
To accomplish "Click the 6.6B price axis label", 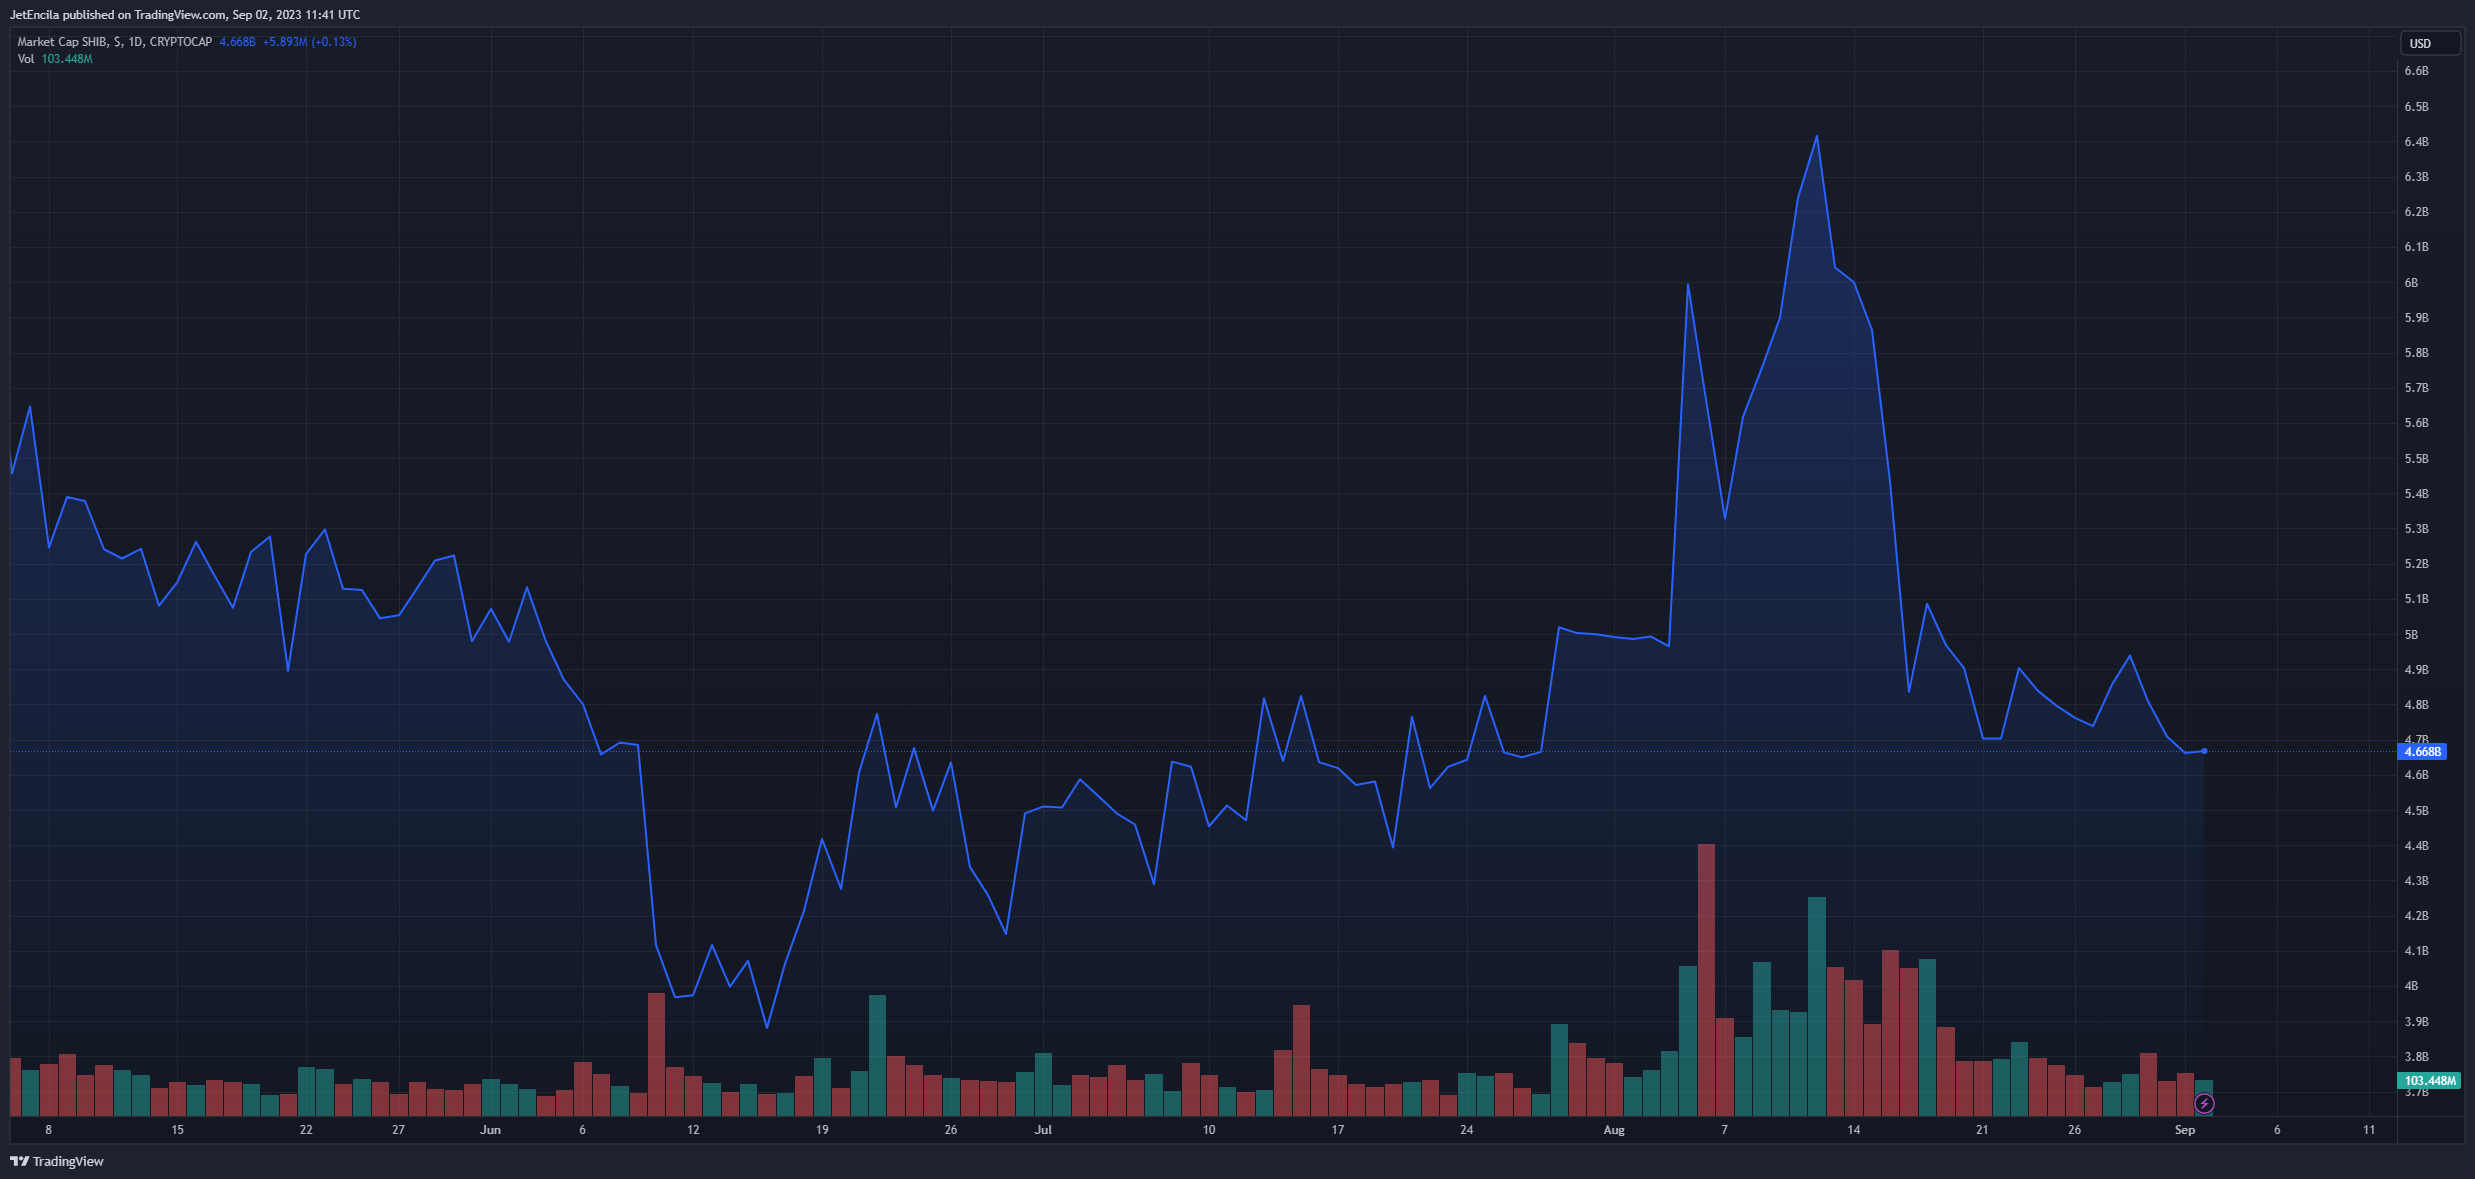I will coord(2416,71).
